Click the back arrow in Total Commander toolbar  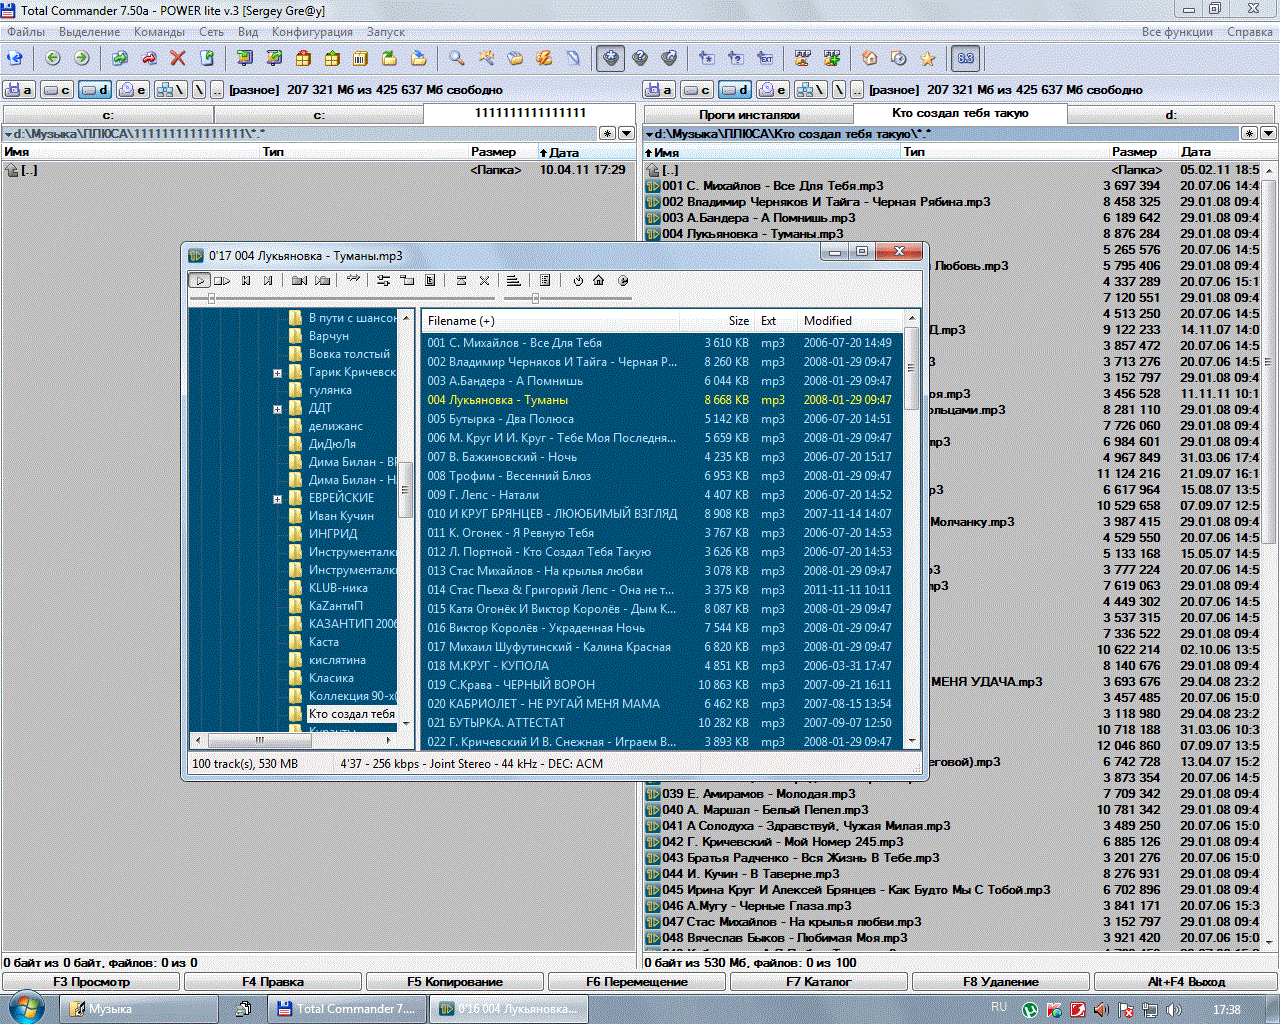coord(52,58)
